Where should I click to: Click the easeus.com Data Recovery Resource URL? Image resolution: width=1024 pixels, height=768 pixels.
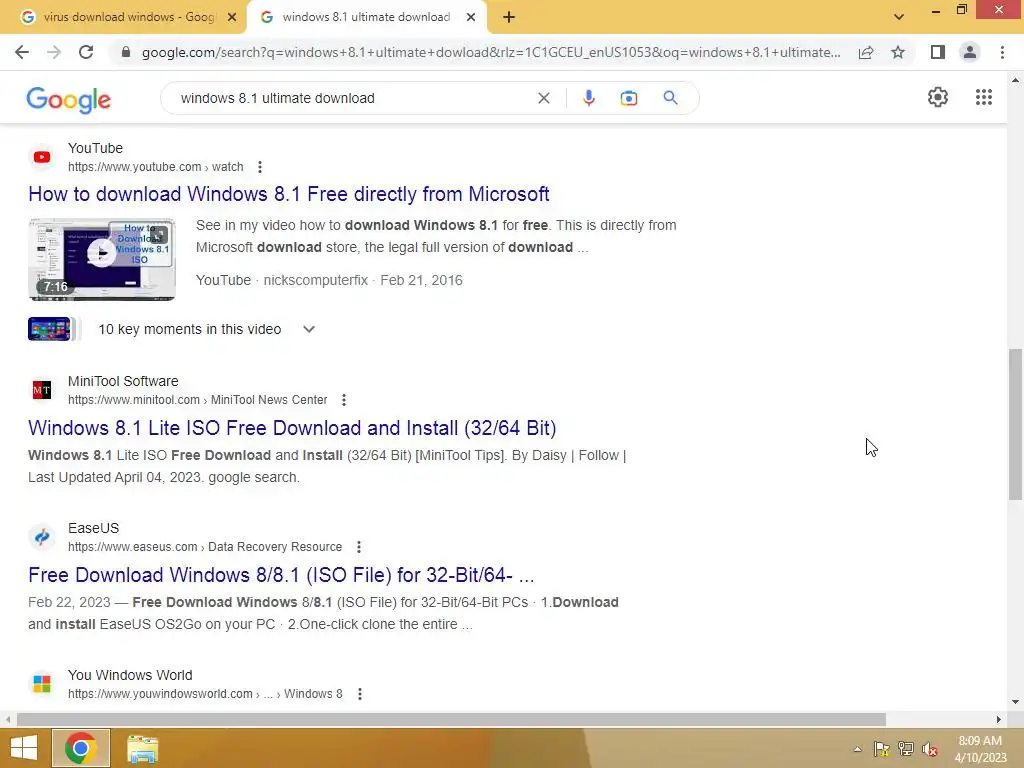[205, 547]
